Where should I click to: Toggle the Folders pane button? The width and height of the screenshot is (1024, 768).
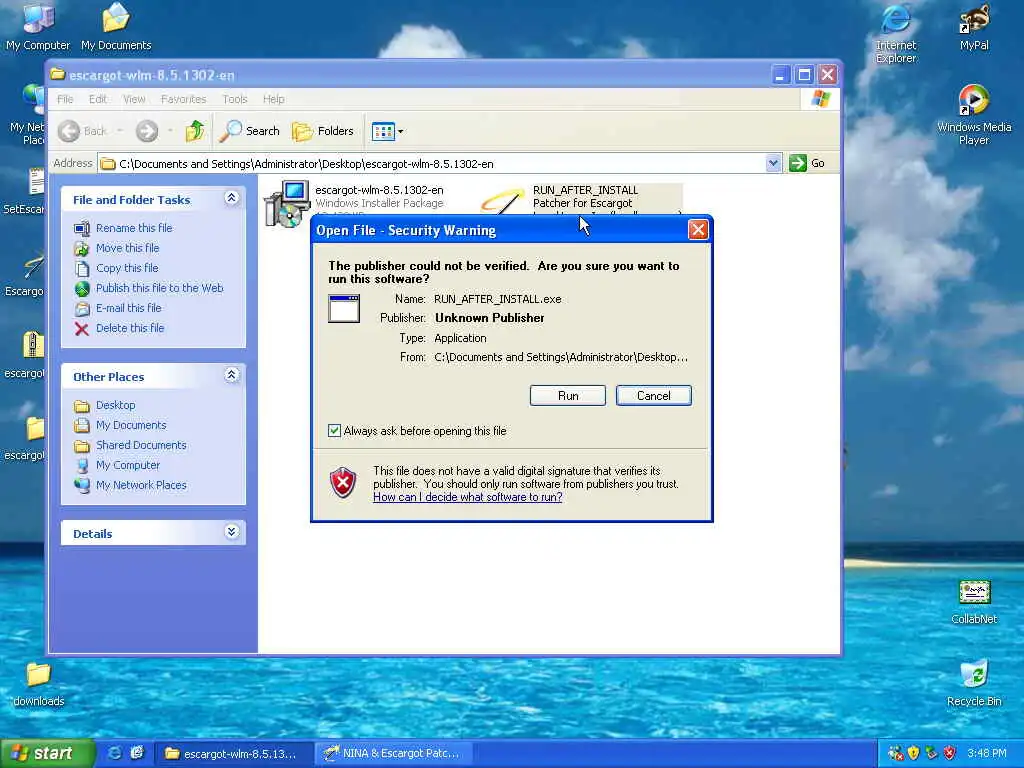coord(323,131)
